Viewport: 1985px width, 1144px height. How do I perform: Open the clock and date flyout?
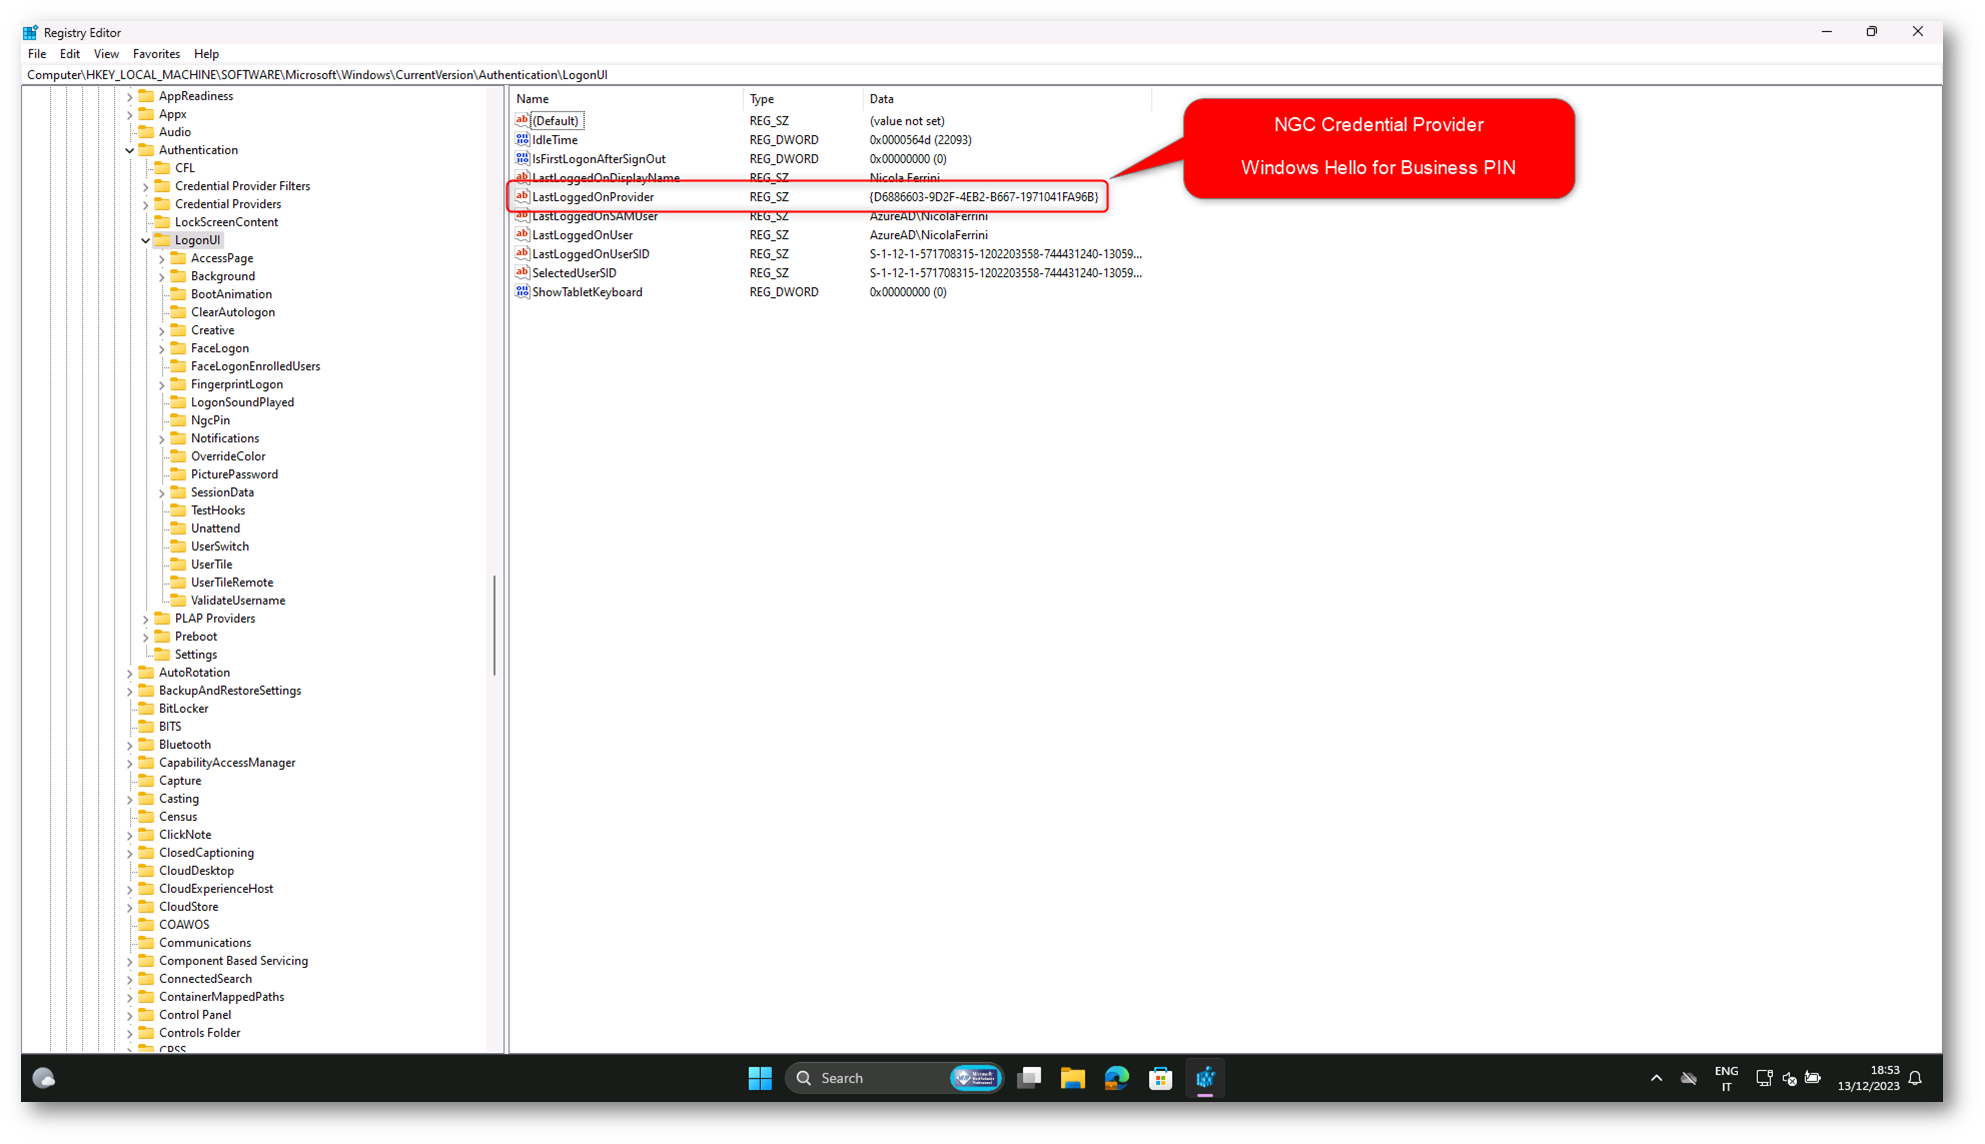click(x=1868, y=1078)
